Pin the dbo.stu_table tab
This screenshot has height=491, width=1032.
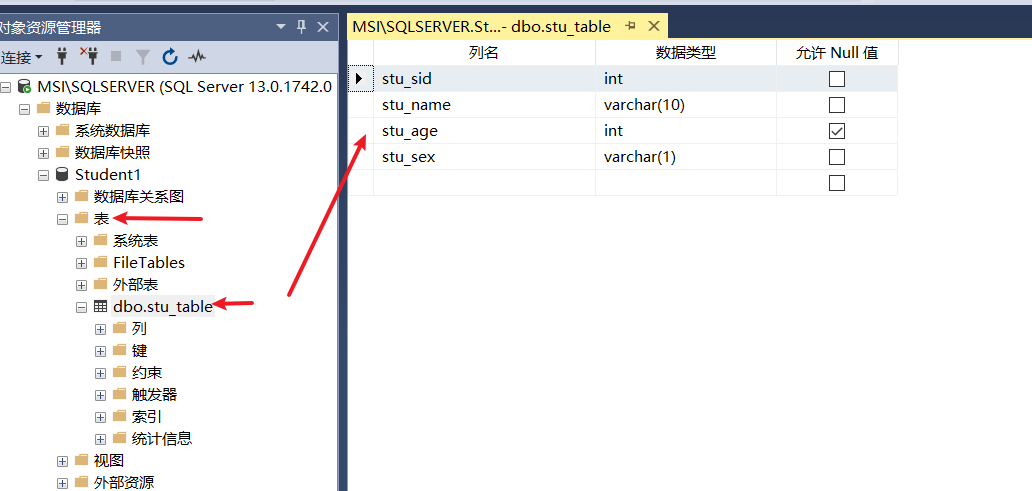click(630, 26)
